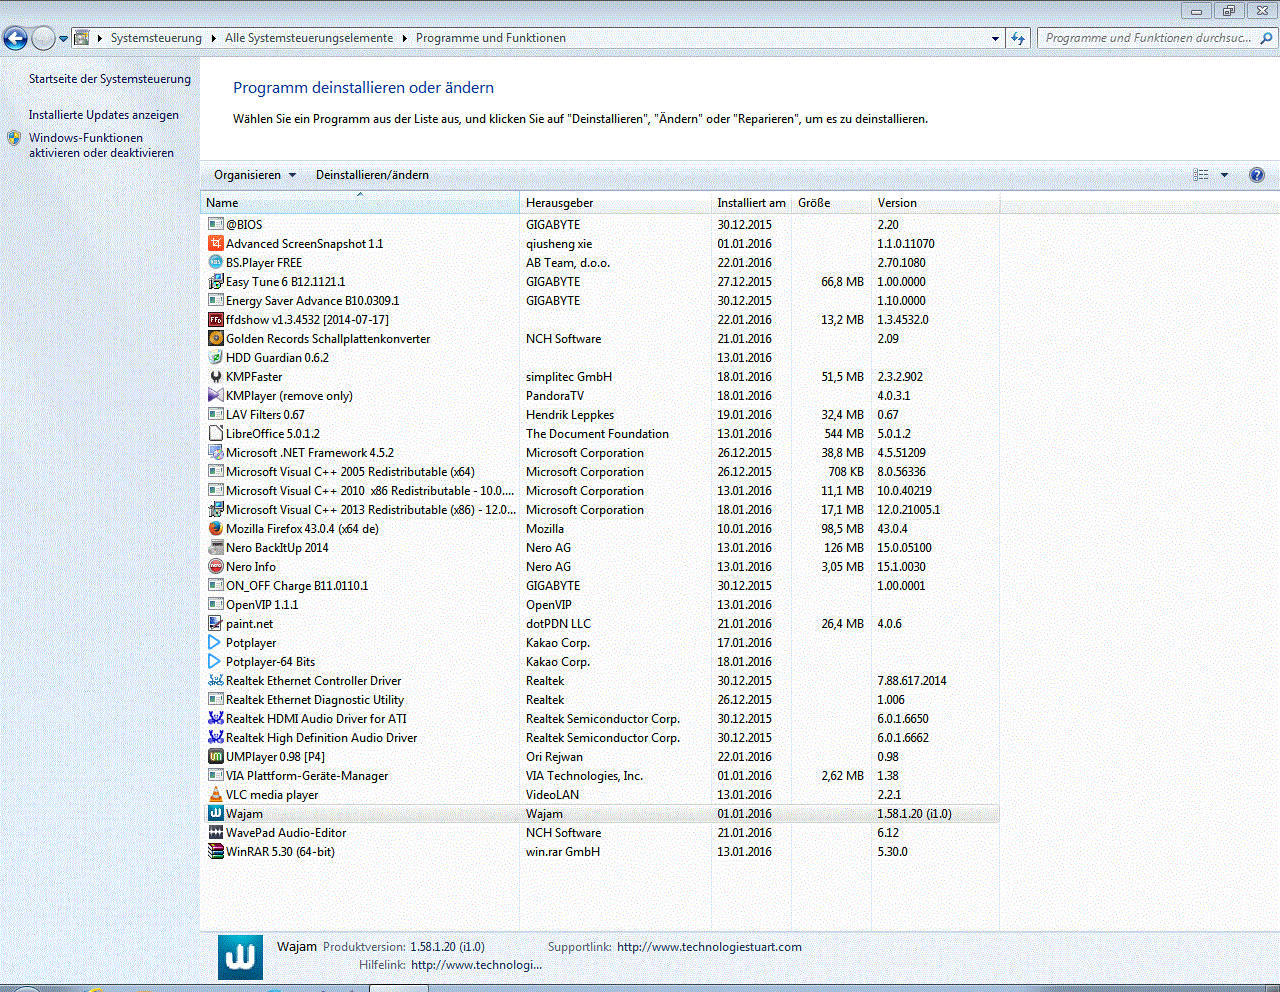
Task: Click Systemsteuerung in the breadcrumb
Action: pyautogui.click(x=156, y=38)
